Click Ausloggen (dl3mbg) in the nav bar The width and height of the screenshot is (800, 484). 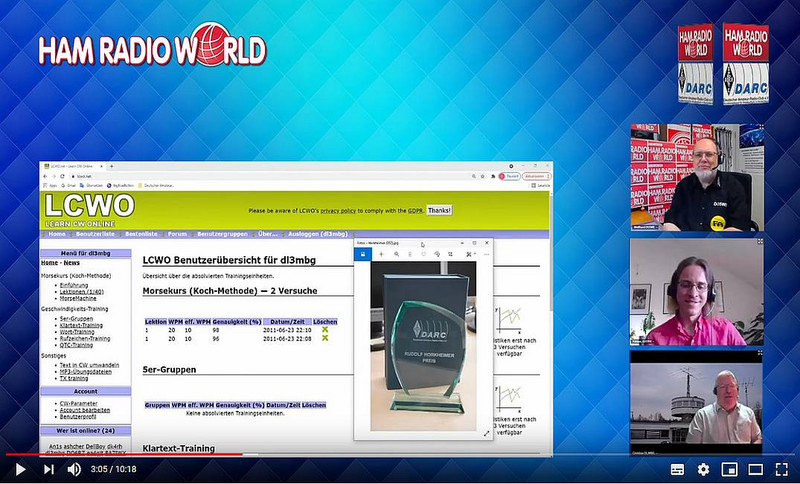tap(318, 234)
